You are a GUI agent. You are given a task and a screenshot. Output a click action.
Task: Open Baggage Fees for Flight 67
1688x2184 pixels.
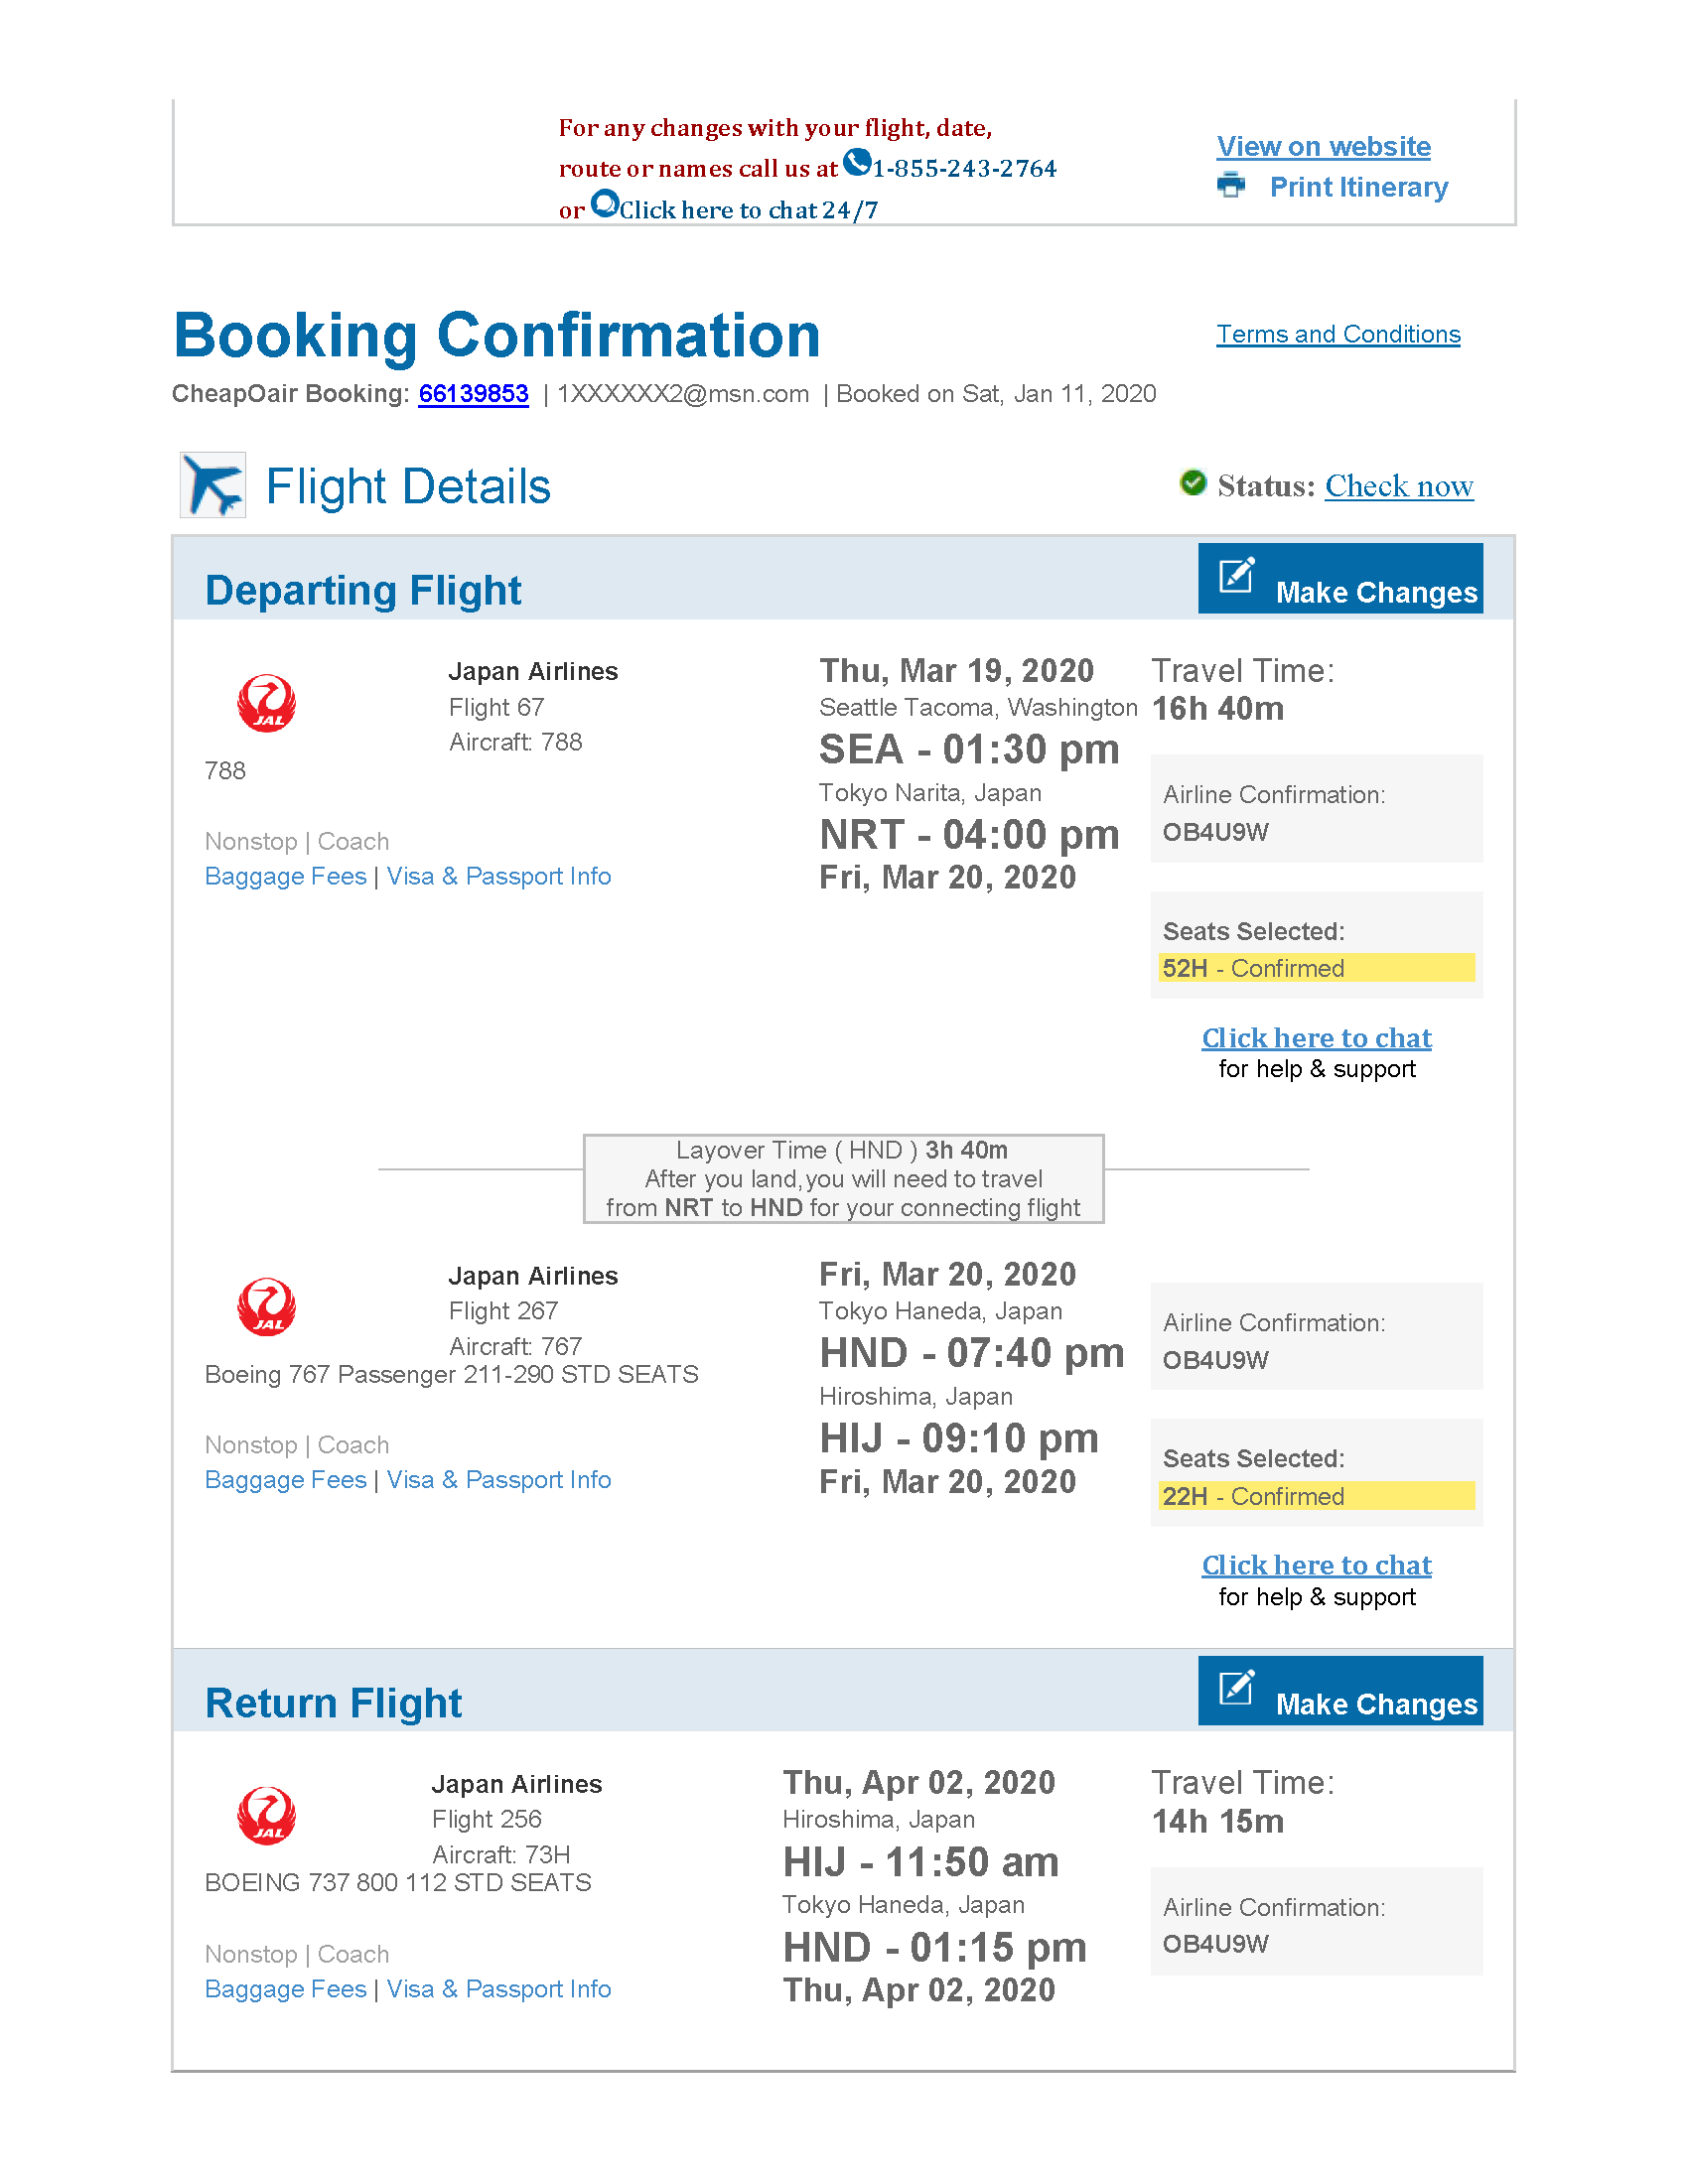(x=285, y=877)
